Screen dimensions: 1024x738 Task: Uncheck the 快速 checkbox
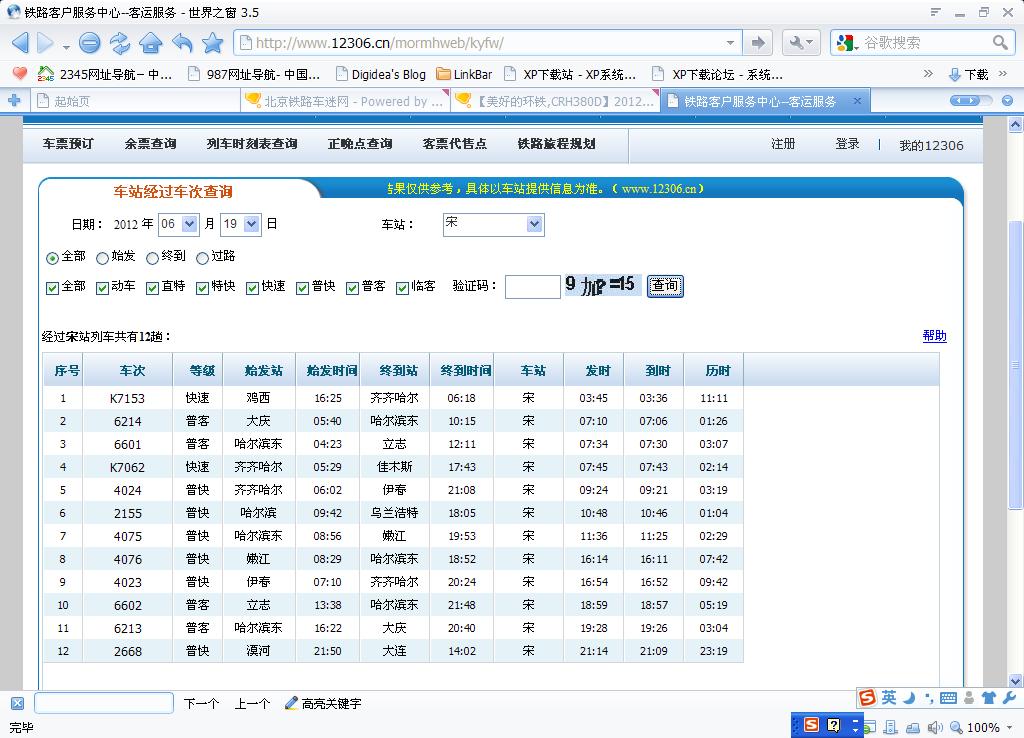click(x=252, y=288)
